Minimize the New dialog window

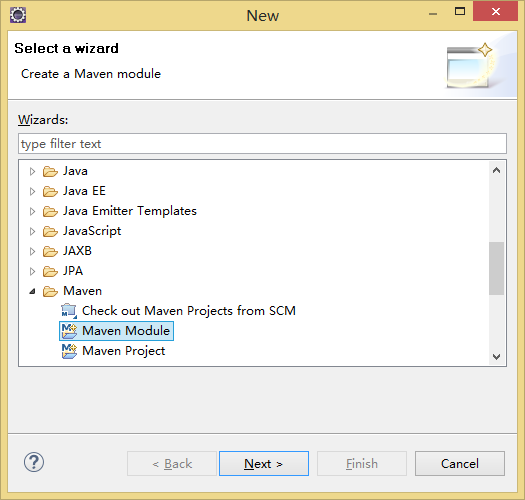pos(433,13)
